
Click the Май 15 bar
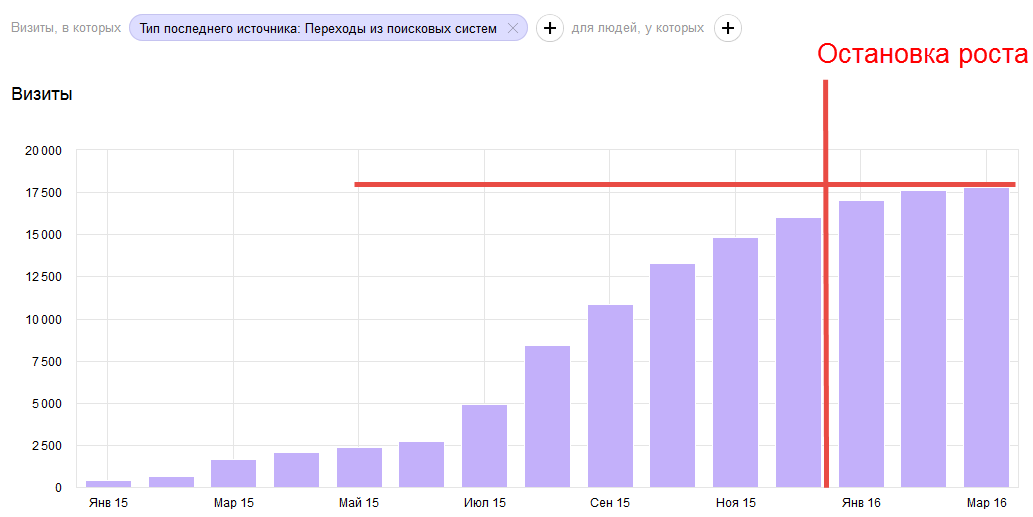pos(359,467)
